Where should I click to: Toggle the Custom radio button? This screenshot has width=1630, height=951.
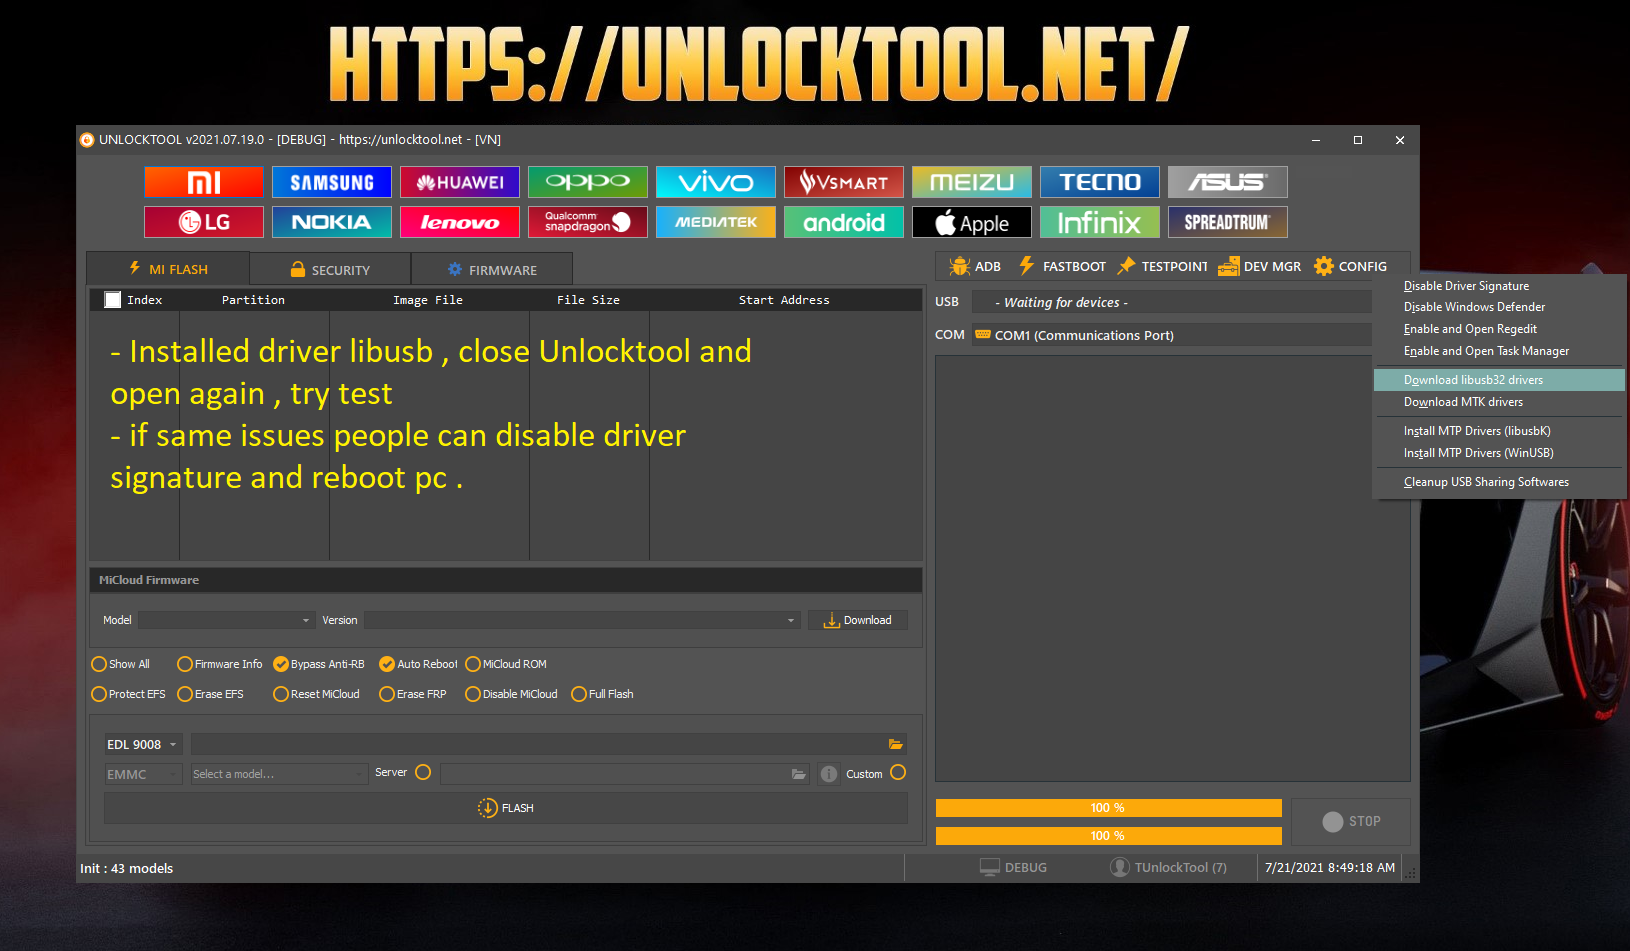tap(898, 772)
